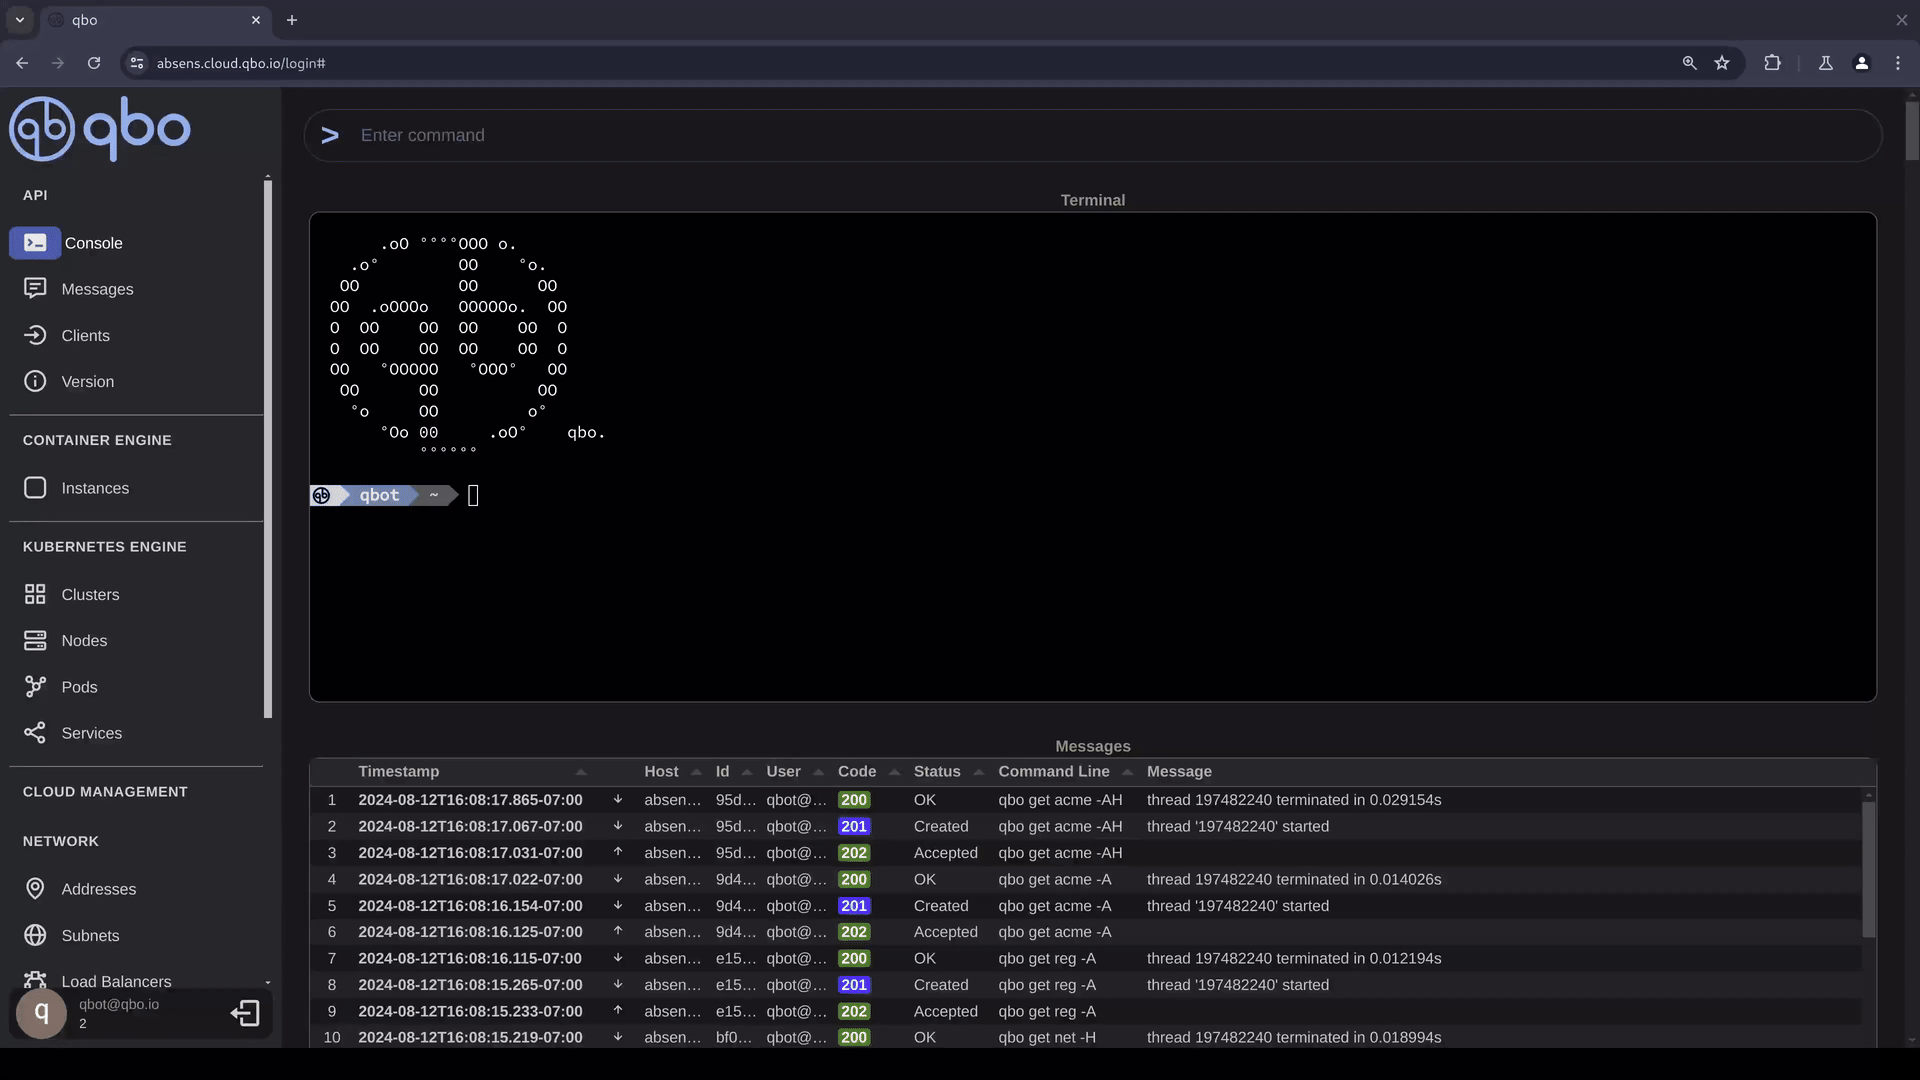The width and height of the screenshot is (1920, 1080).
Task: Switch to the qbo browser tab
Action: [x=155, y=20]
